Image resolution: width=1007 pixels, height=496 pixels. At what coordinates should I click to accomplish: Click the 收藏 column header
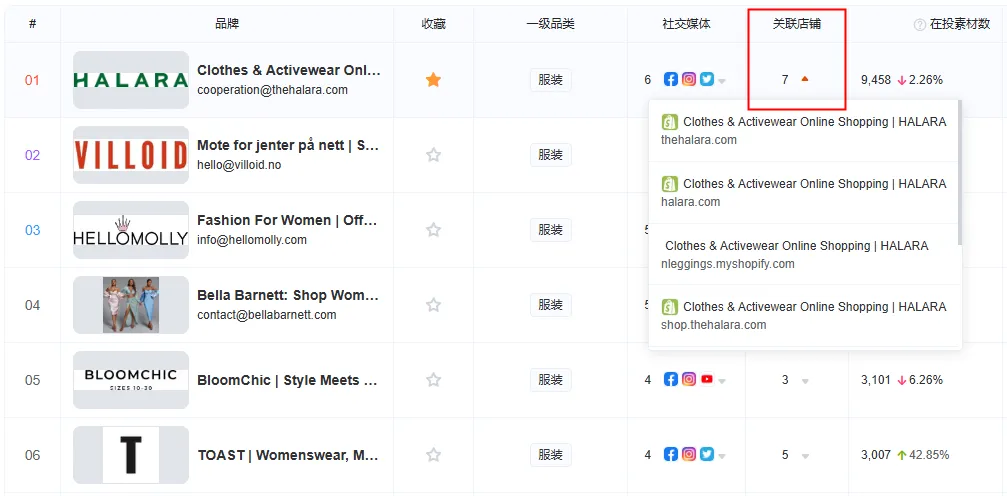point(433,24)
